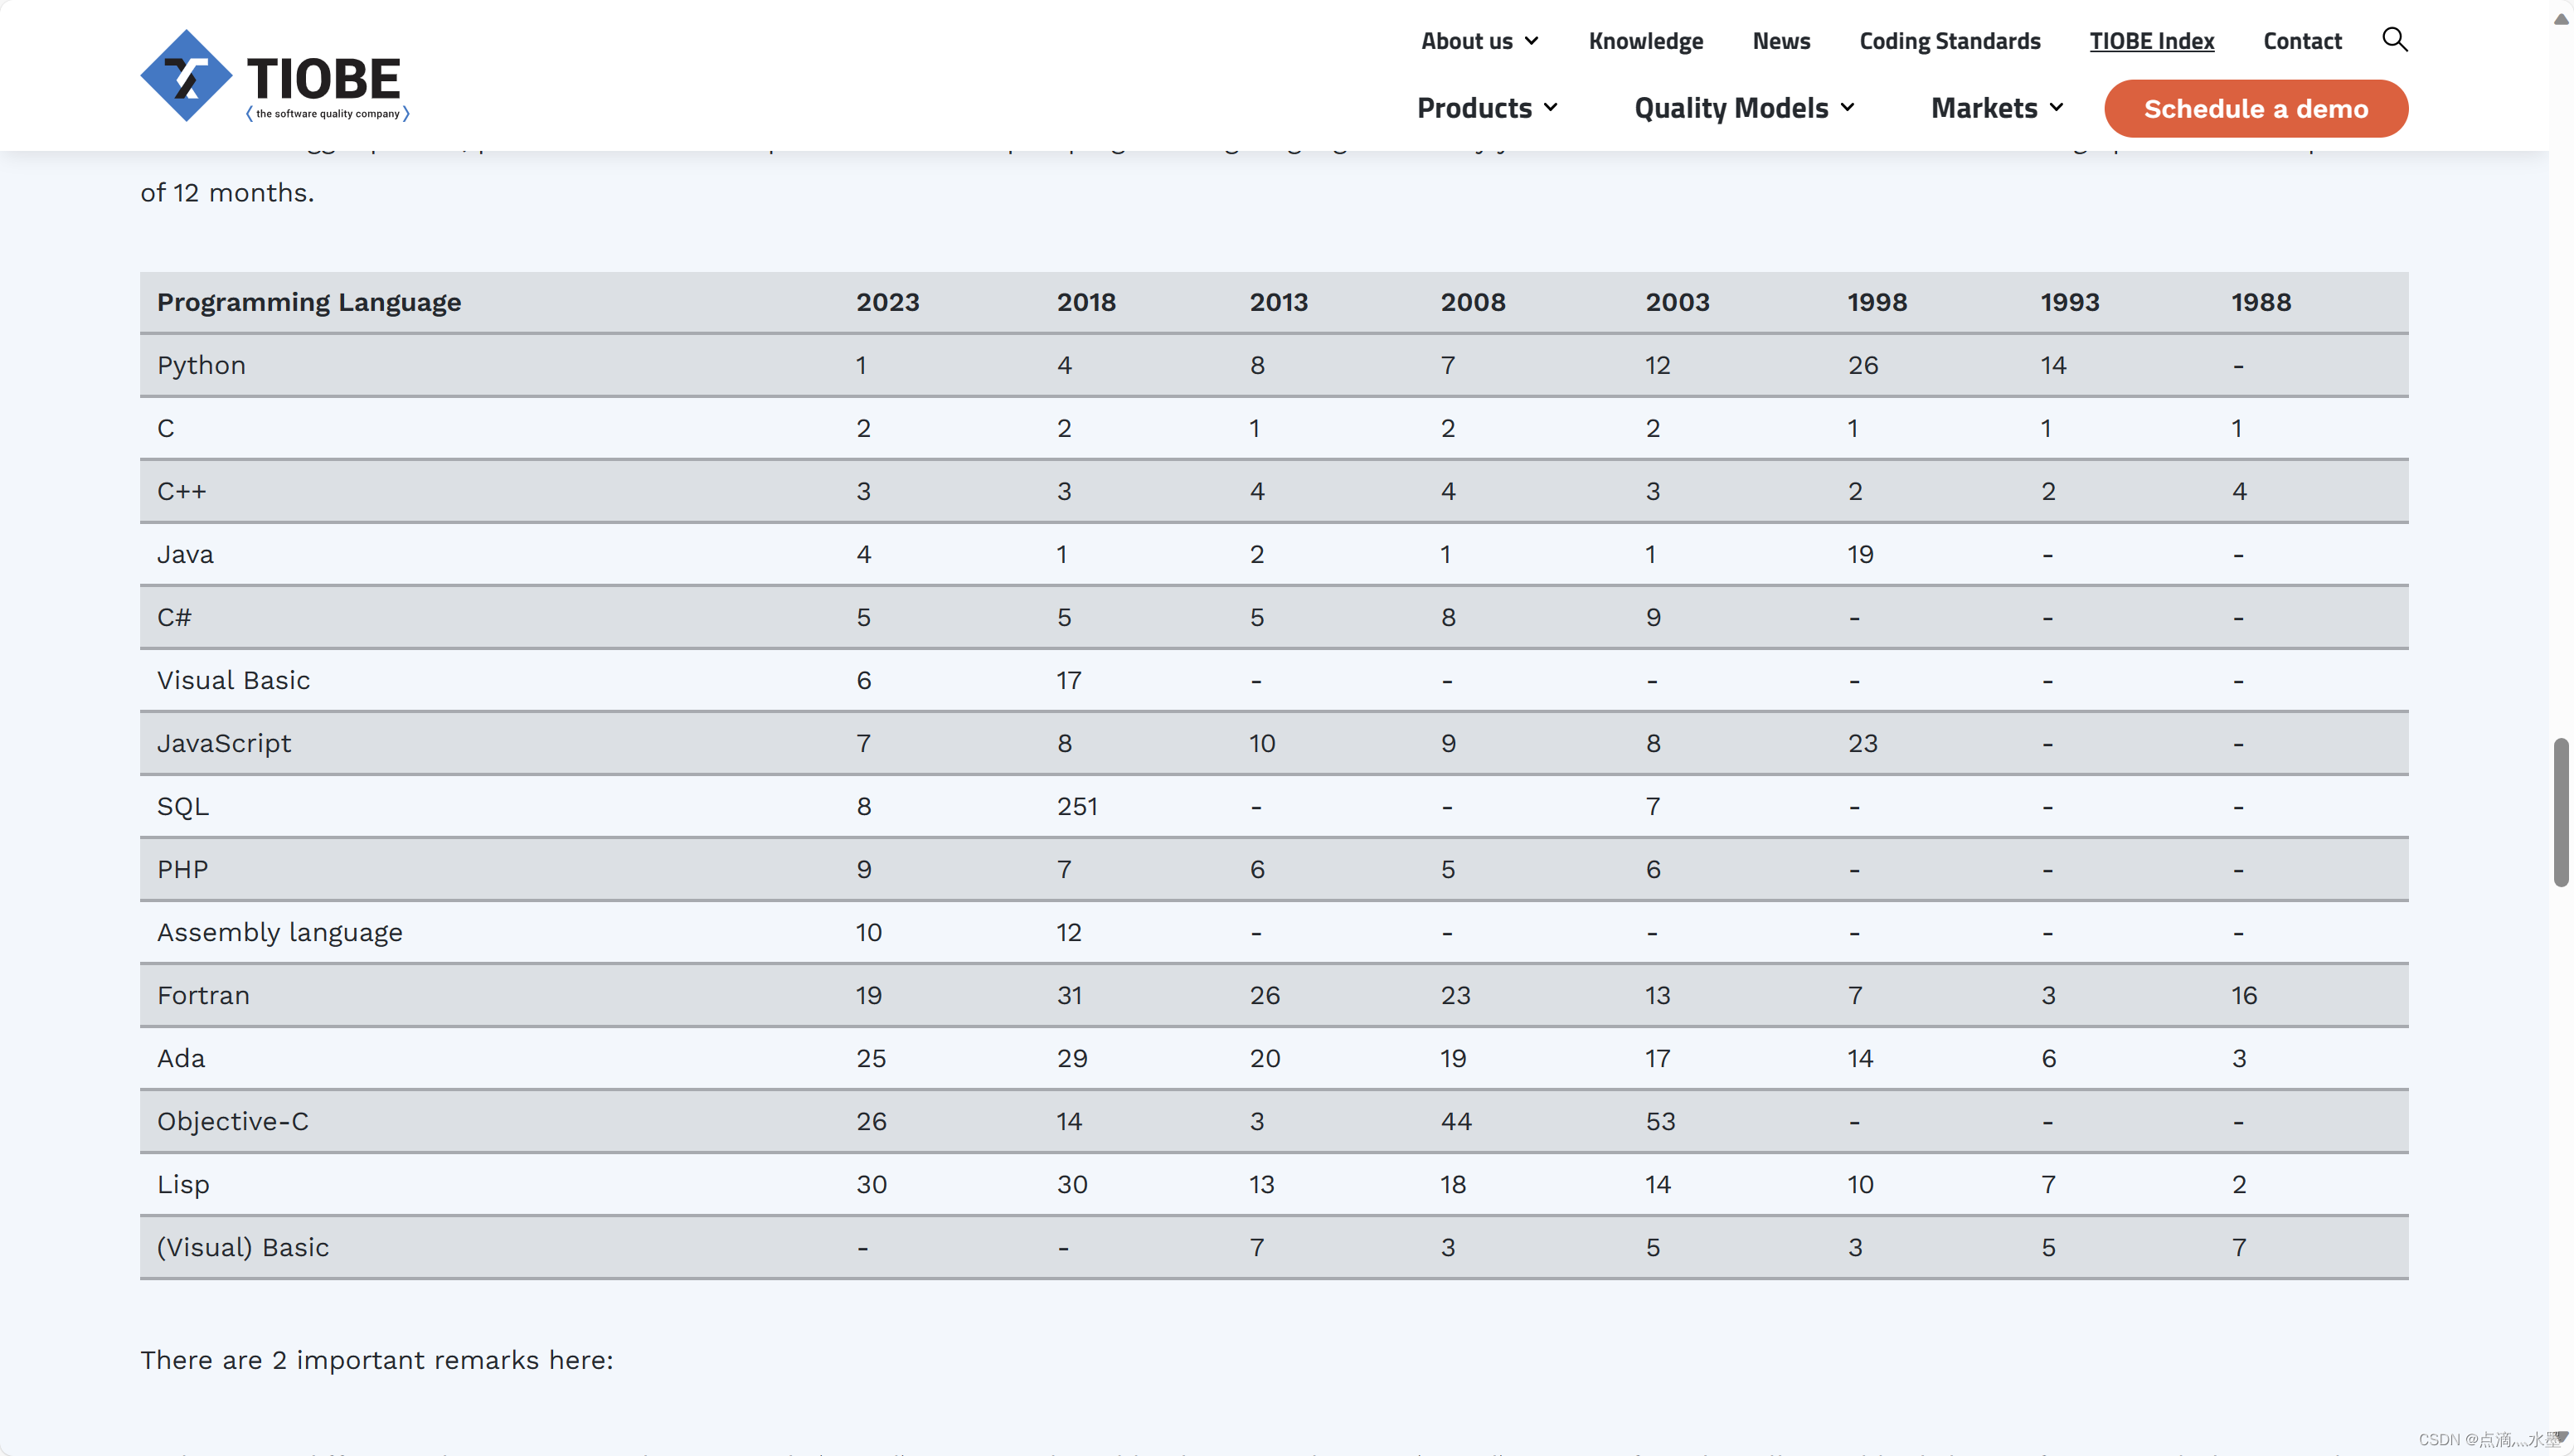
Task: Click Objective-C's 2008 value 44
Action: [1456, 1121]
